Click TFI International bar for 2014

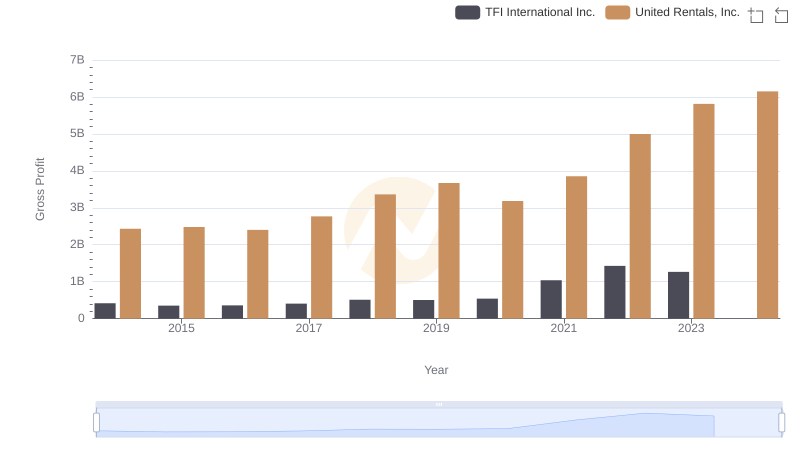tap(105, 311)
